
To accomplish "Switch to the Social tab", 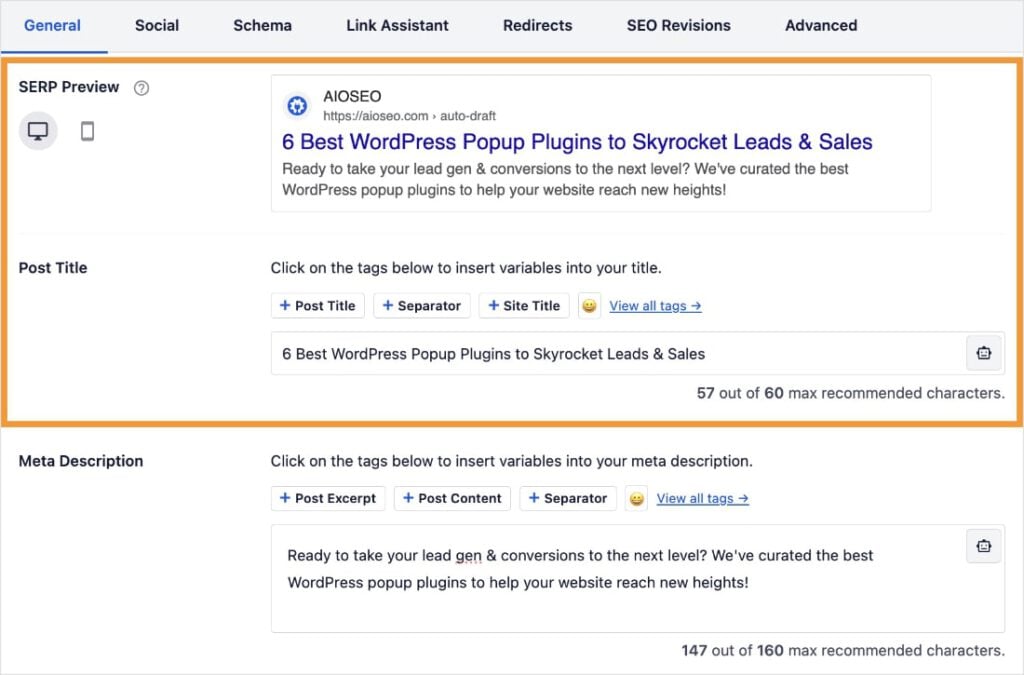I will pos(156,25).
